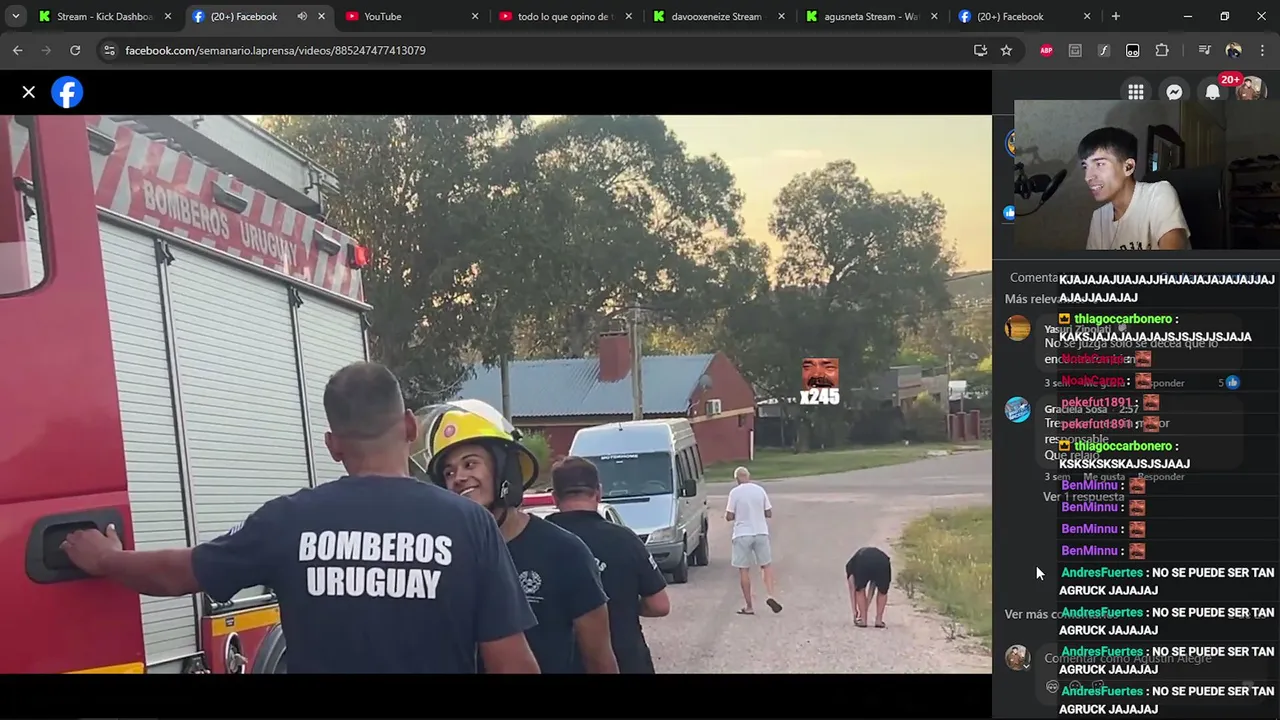Go back to the previous page

(x=18, y=50)
